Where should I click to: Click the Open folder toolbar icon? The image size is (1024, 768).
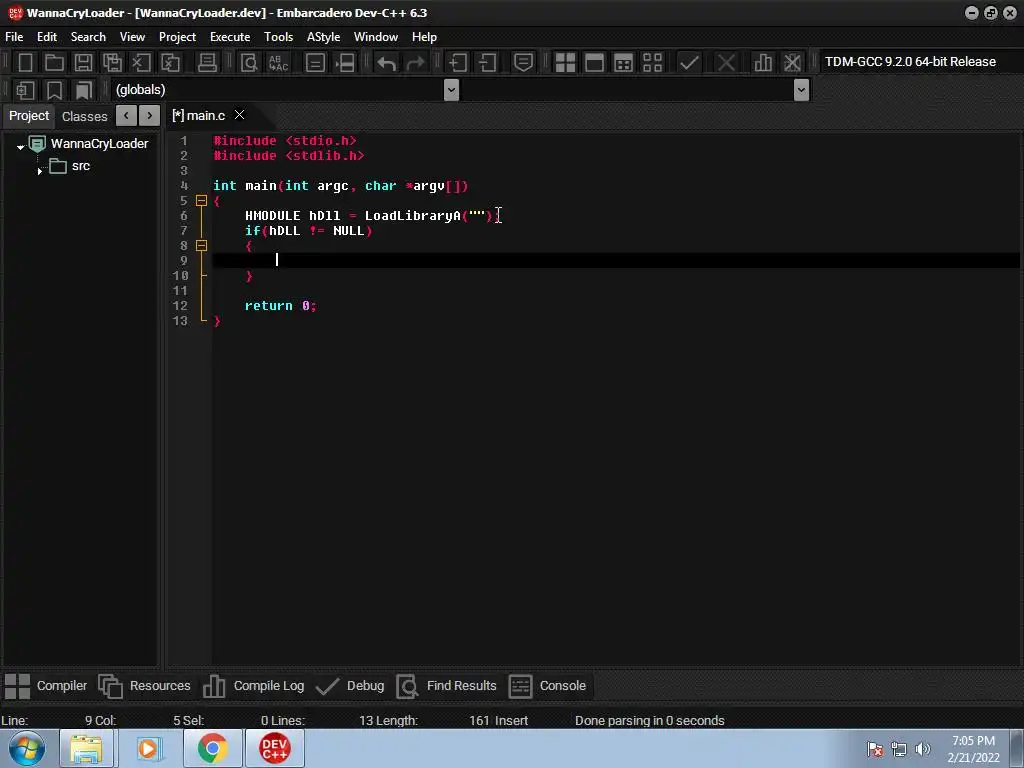[54, 63]
